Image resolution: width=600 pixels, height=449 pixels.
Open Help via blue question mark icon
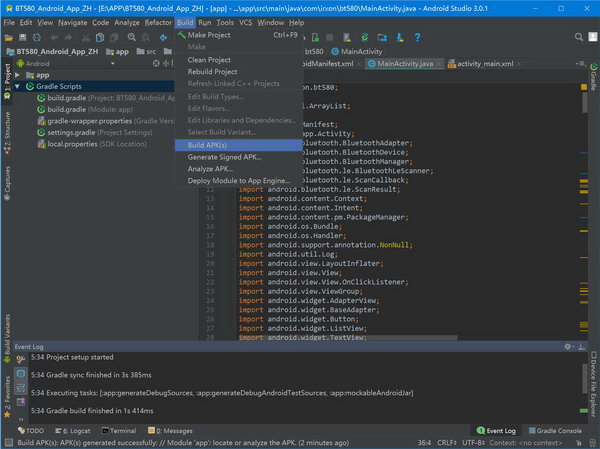point(417,37)
